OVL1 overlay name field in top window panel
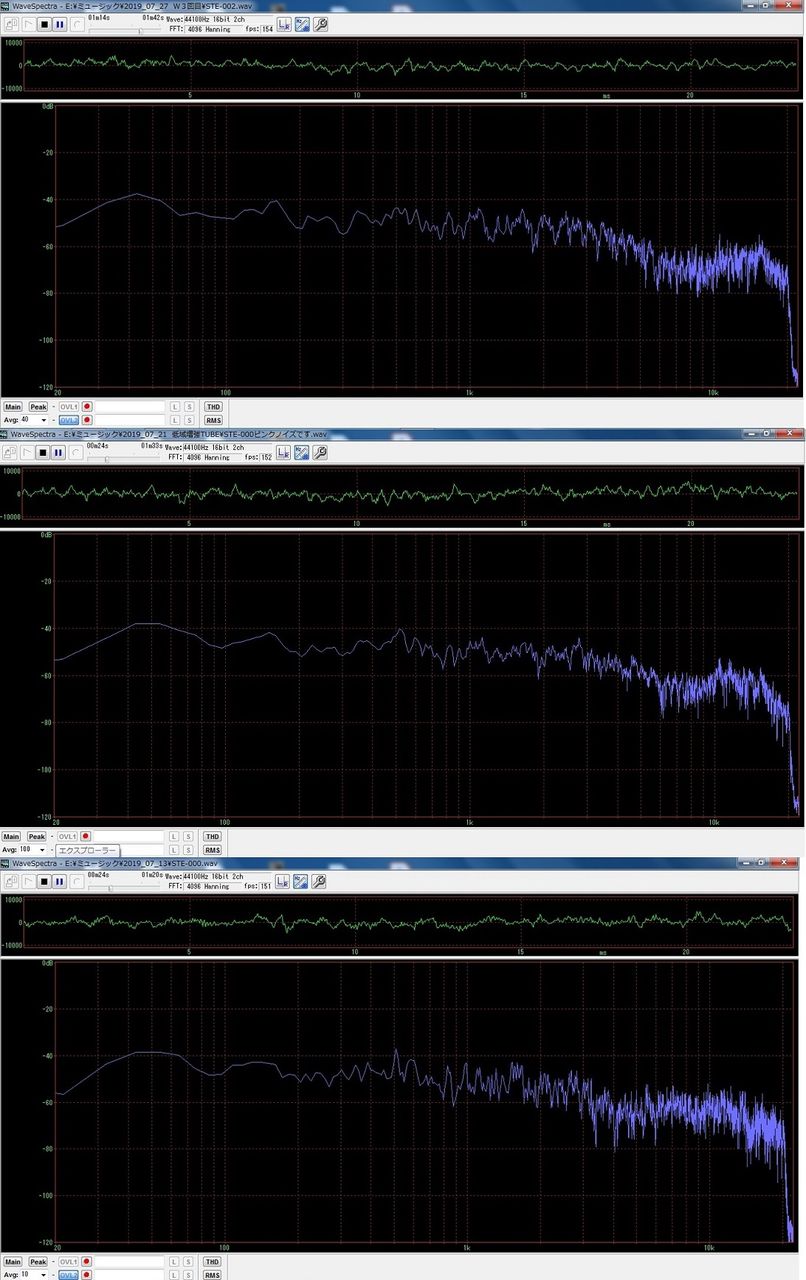 [130, 407]
